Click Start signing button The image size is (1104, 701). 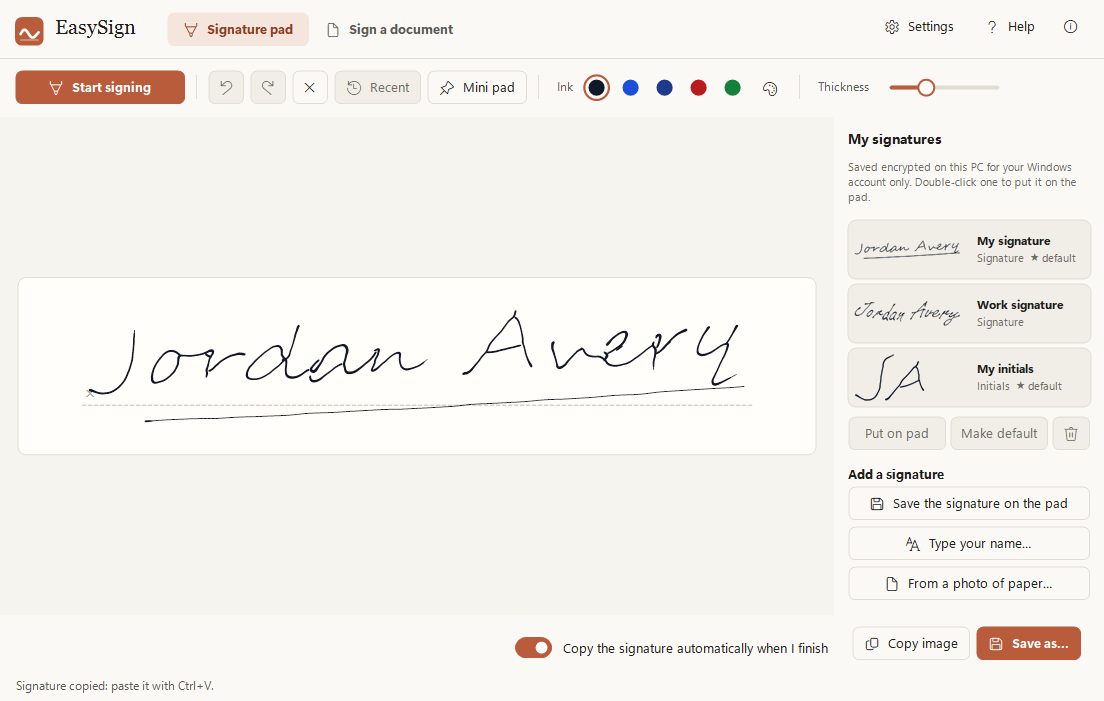click(x=100, y=87)
